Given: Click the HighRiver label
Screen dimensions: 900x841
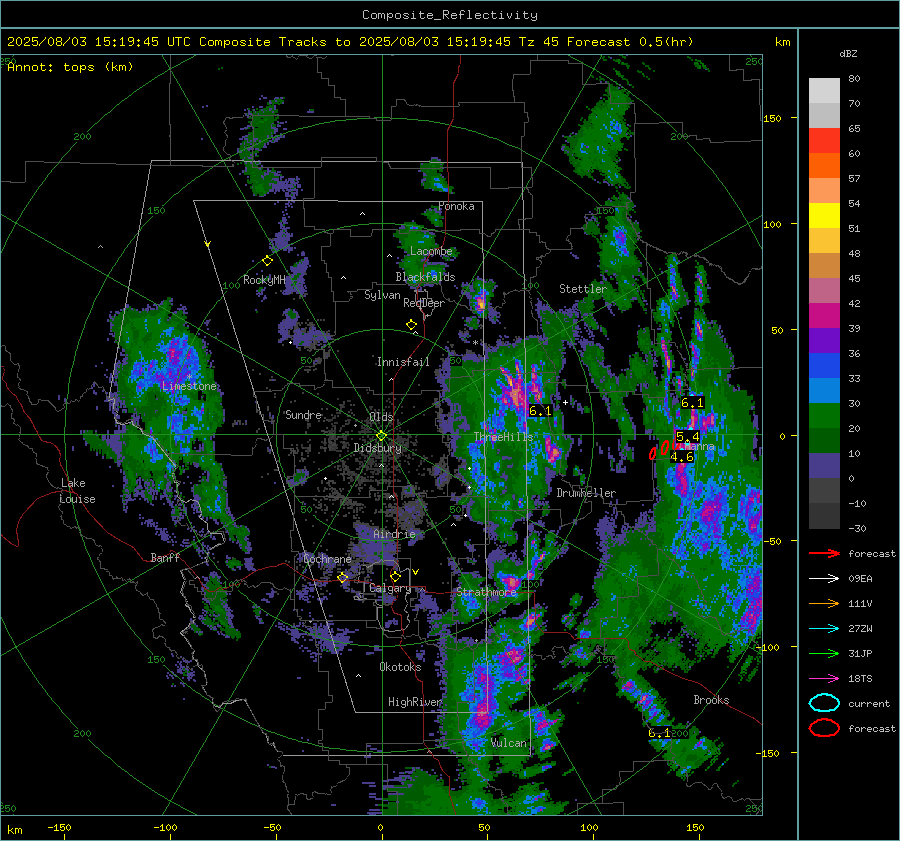Looking at the screenshot, I should 414,702.
